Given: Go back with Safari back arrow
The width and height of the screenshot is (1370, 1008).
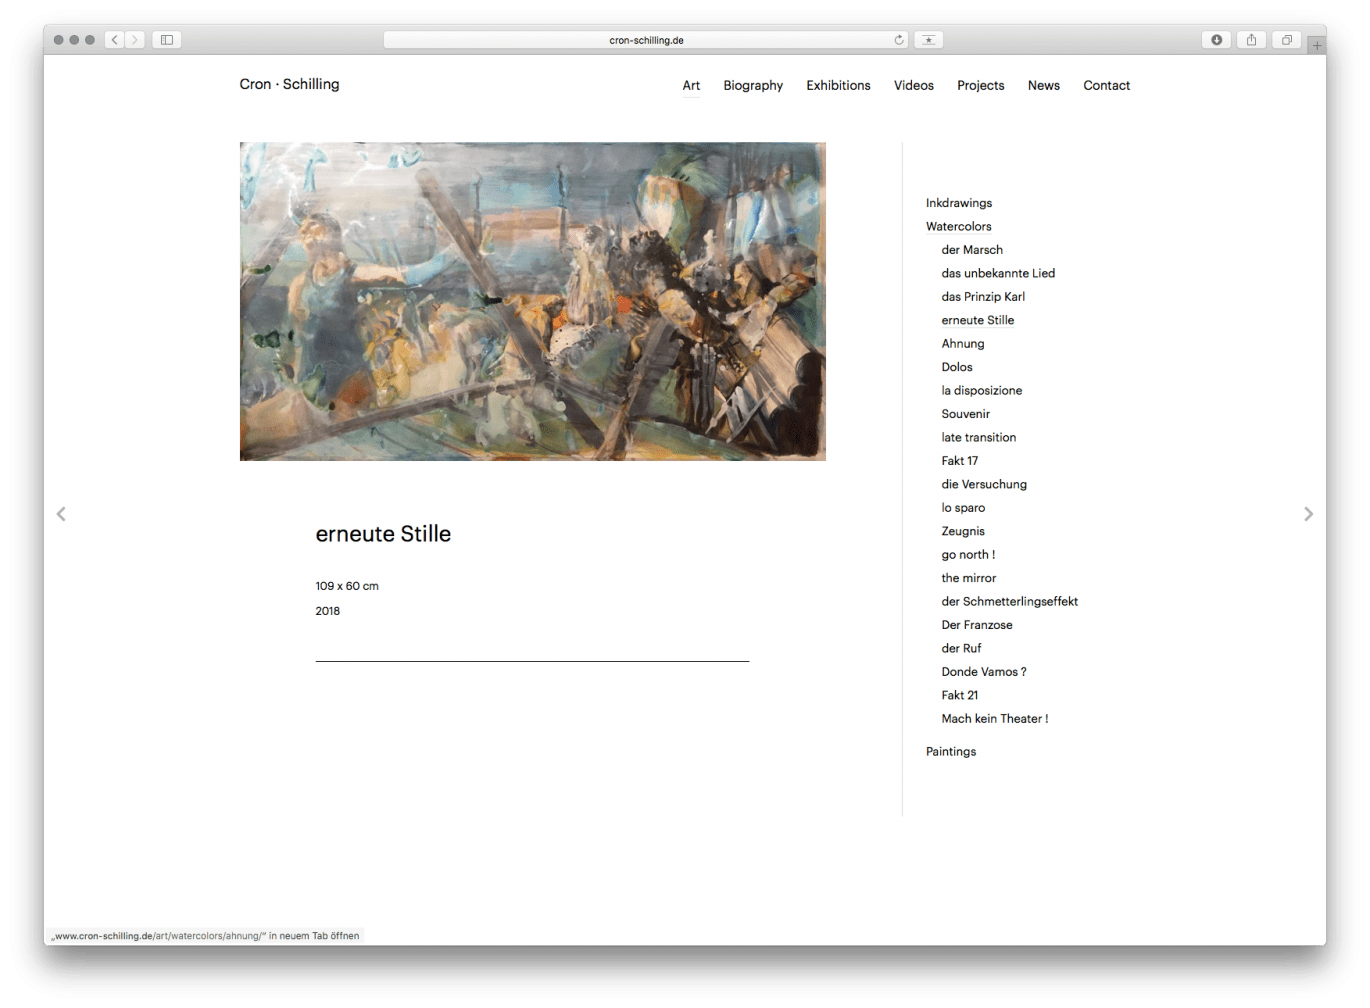Looking at the screenshot, I should (x=115, y=40).
